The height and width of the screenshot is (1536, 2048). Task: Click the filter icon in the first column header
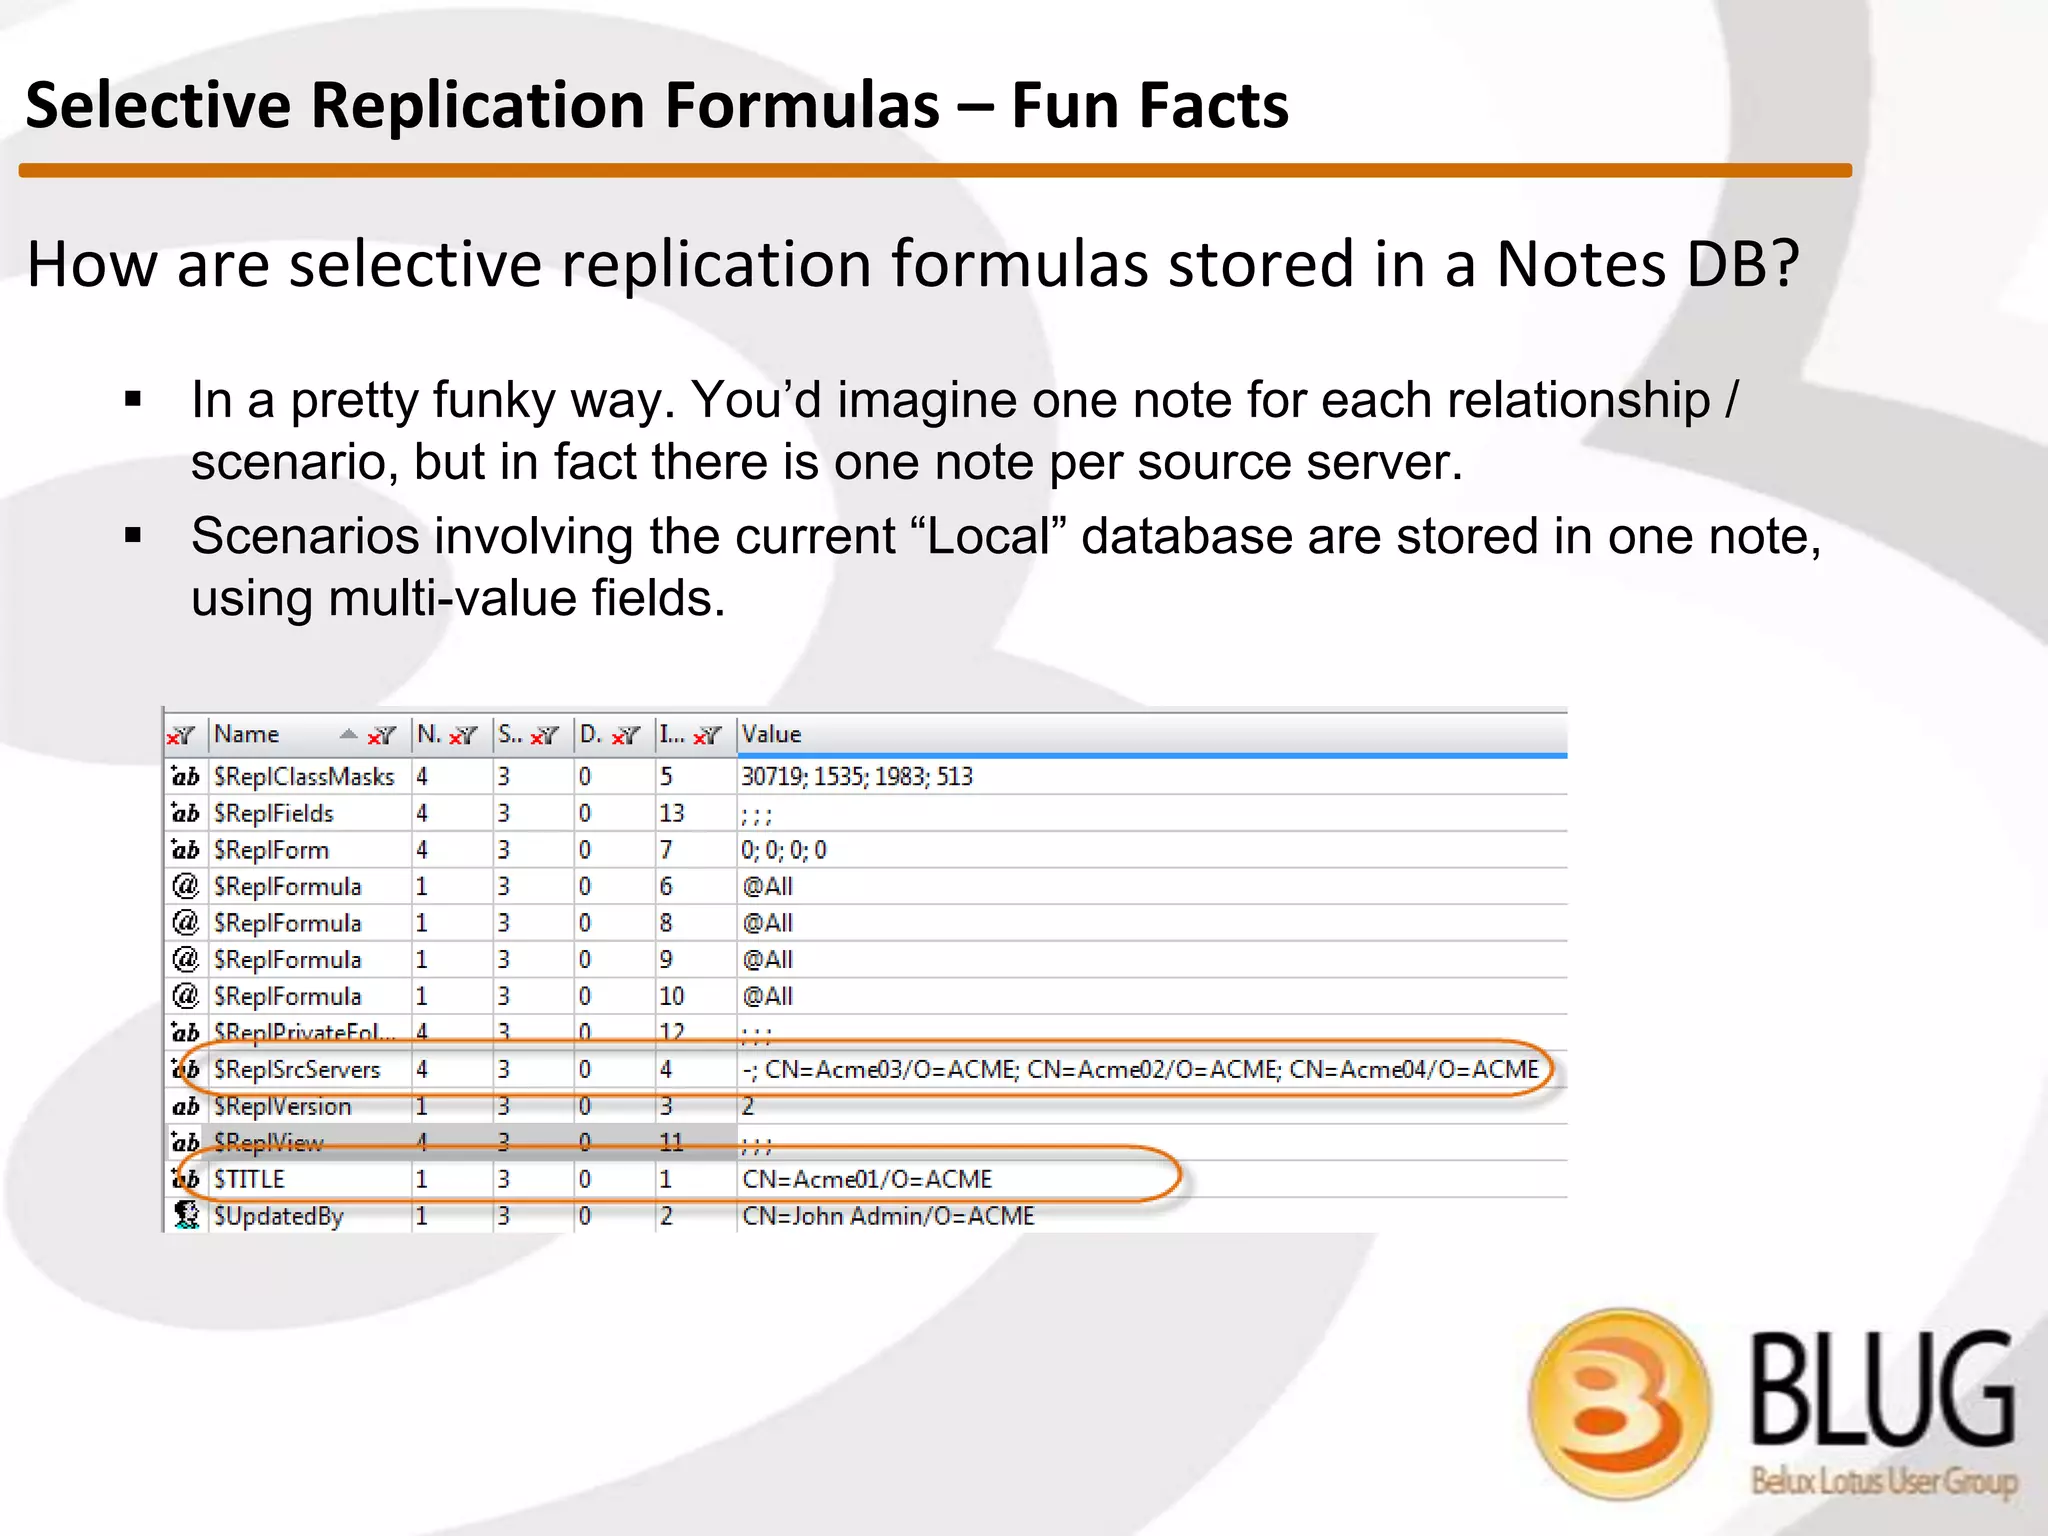tap(181, 735)
